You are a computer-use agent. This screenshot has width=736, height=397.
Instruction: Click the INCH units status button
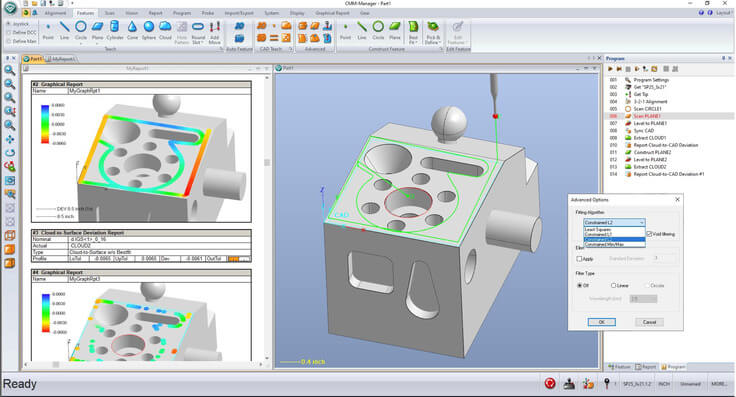click(664, 383)
